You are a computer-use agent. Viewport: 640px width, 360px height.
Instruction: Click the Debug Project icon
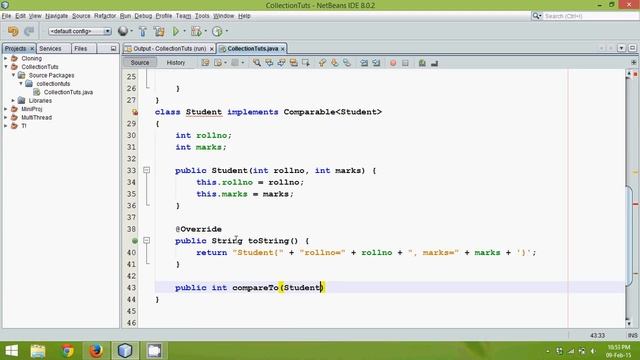(196, 31)
